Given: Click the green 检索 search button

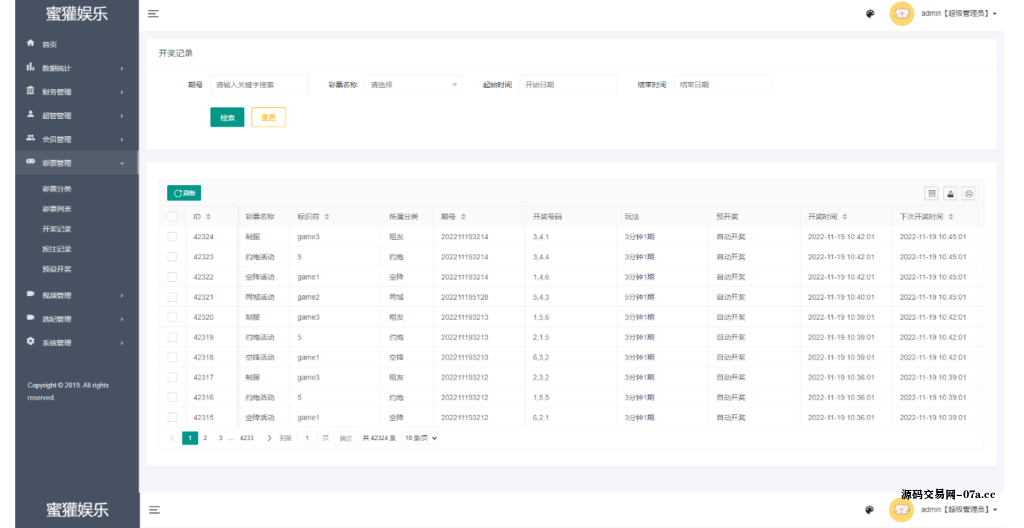Looking at the screenshot, I should pyautogui.click(x=227, y=118).
